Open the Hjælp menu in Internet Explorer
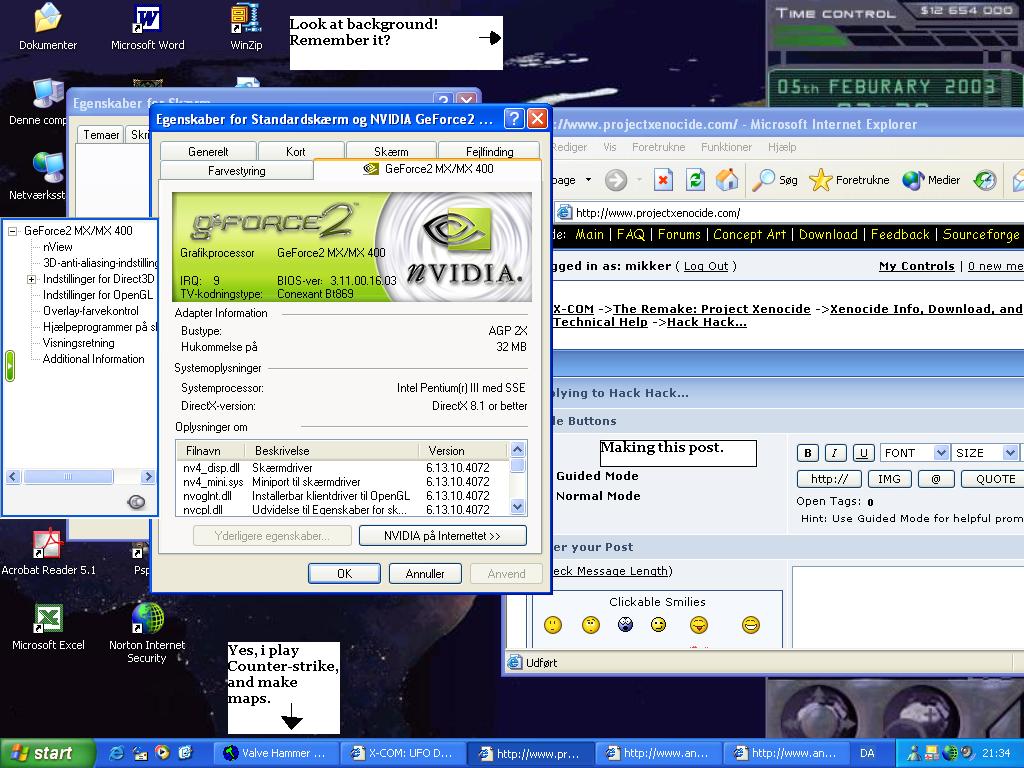The image size is (1024, 768). tap(782, 147)
